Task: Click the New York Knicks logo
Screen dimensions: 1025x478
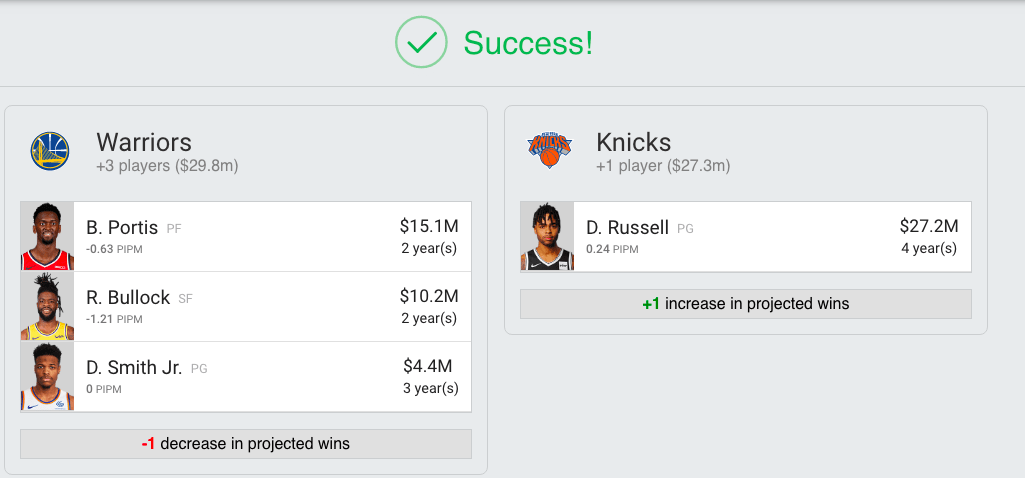Action: pyautogui.click(x=548, y=150)
